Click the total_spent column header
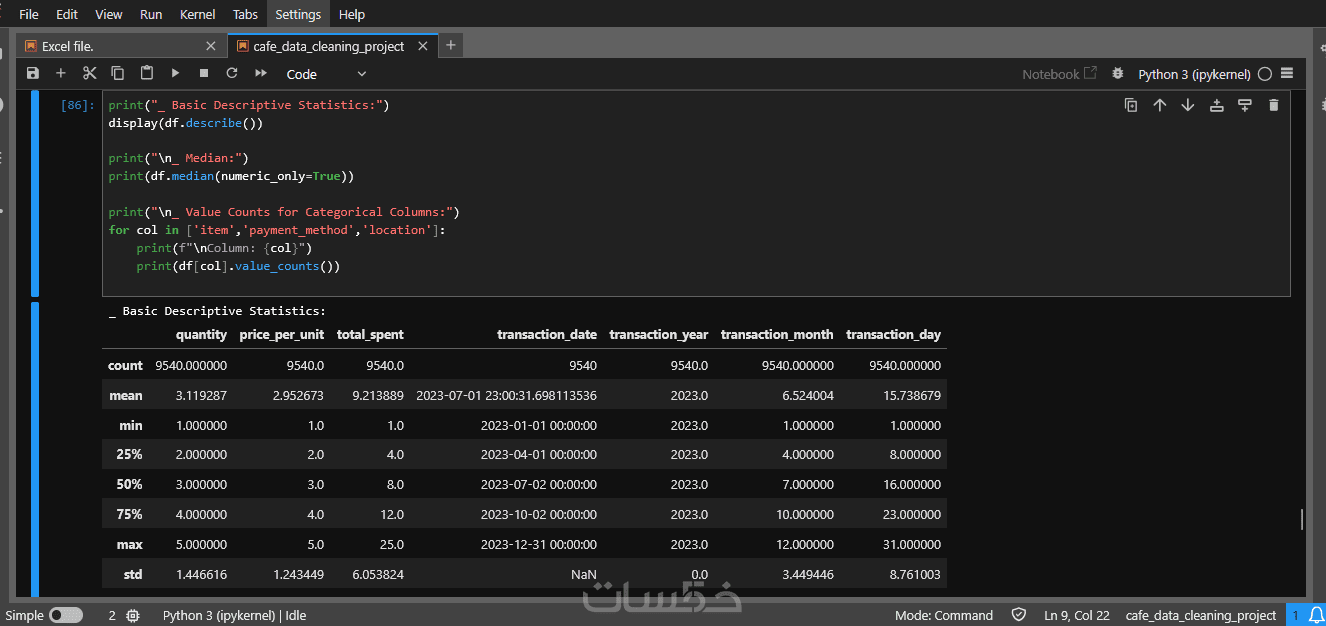The height and width of the screenshot is (626, 1326). point(370,335)
